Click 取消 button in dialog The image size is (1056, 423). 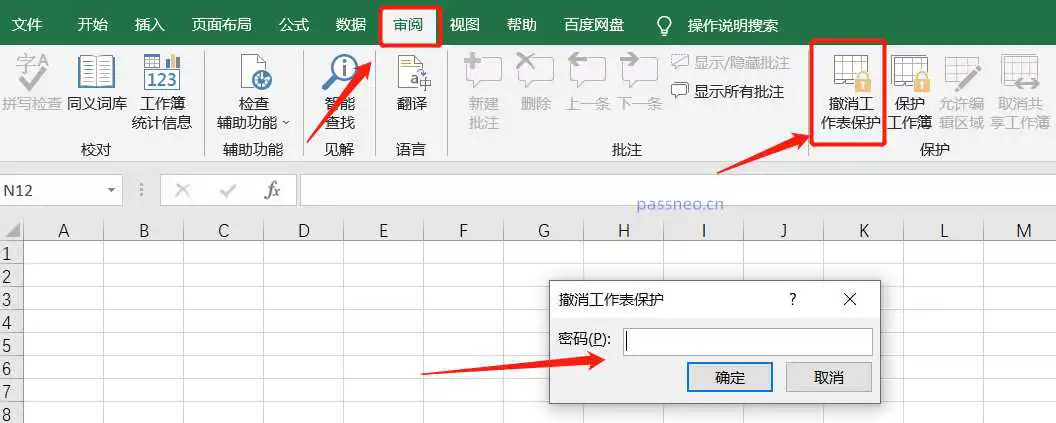coord(829,377)
